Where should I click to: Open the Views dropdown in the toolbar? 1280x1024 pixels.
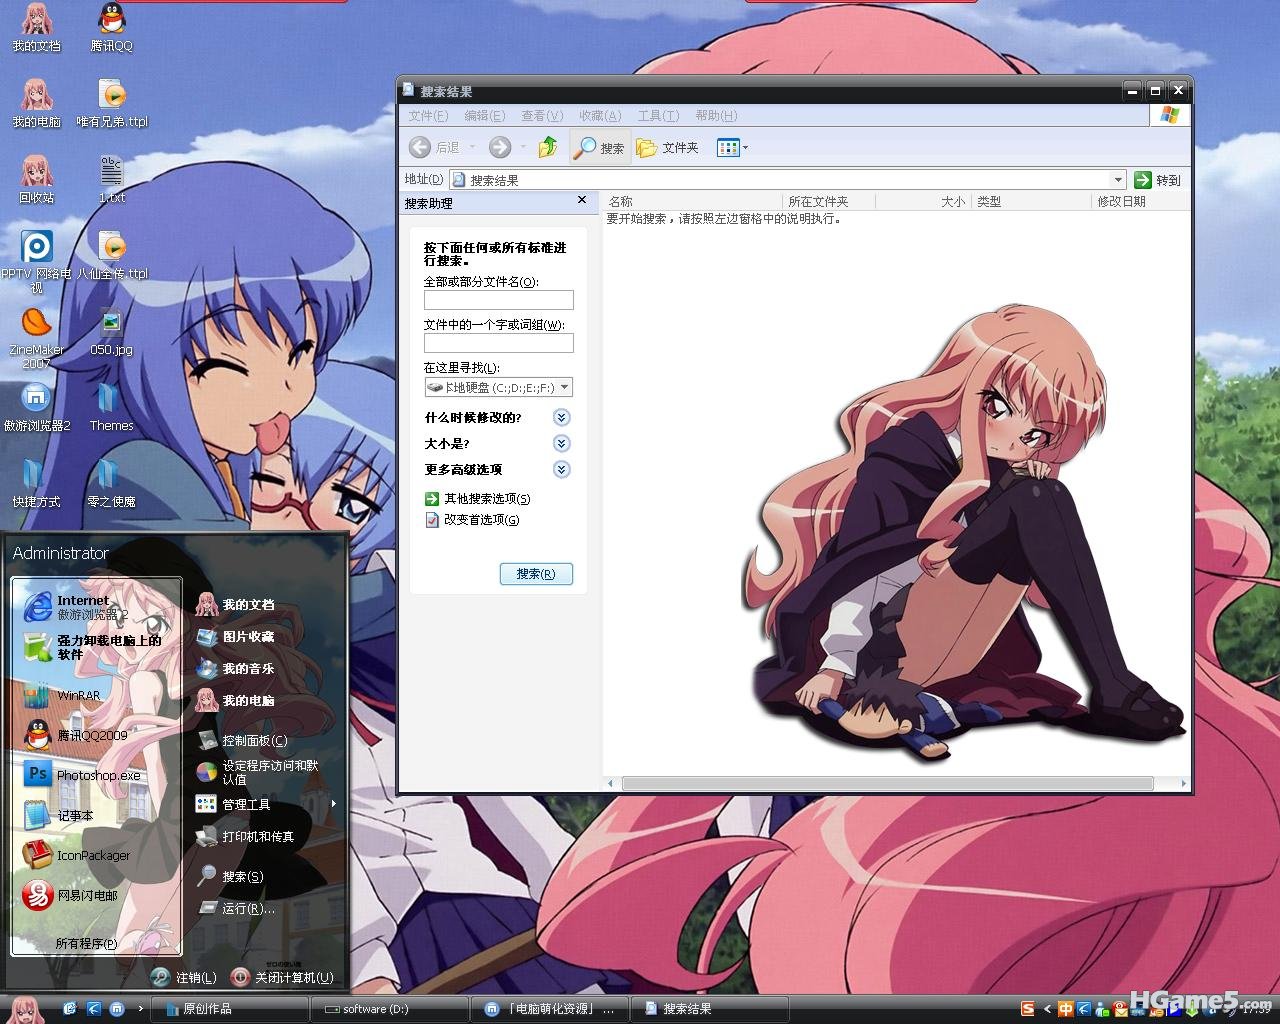(x=732, y=148)
